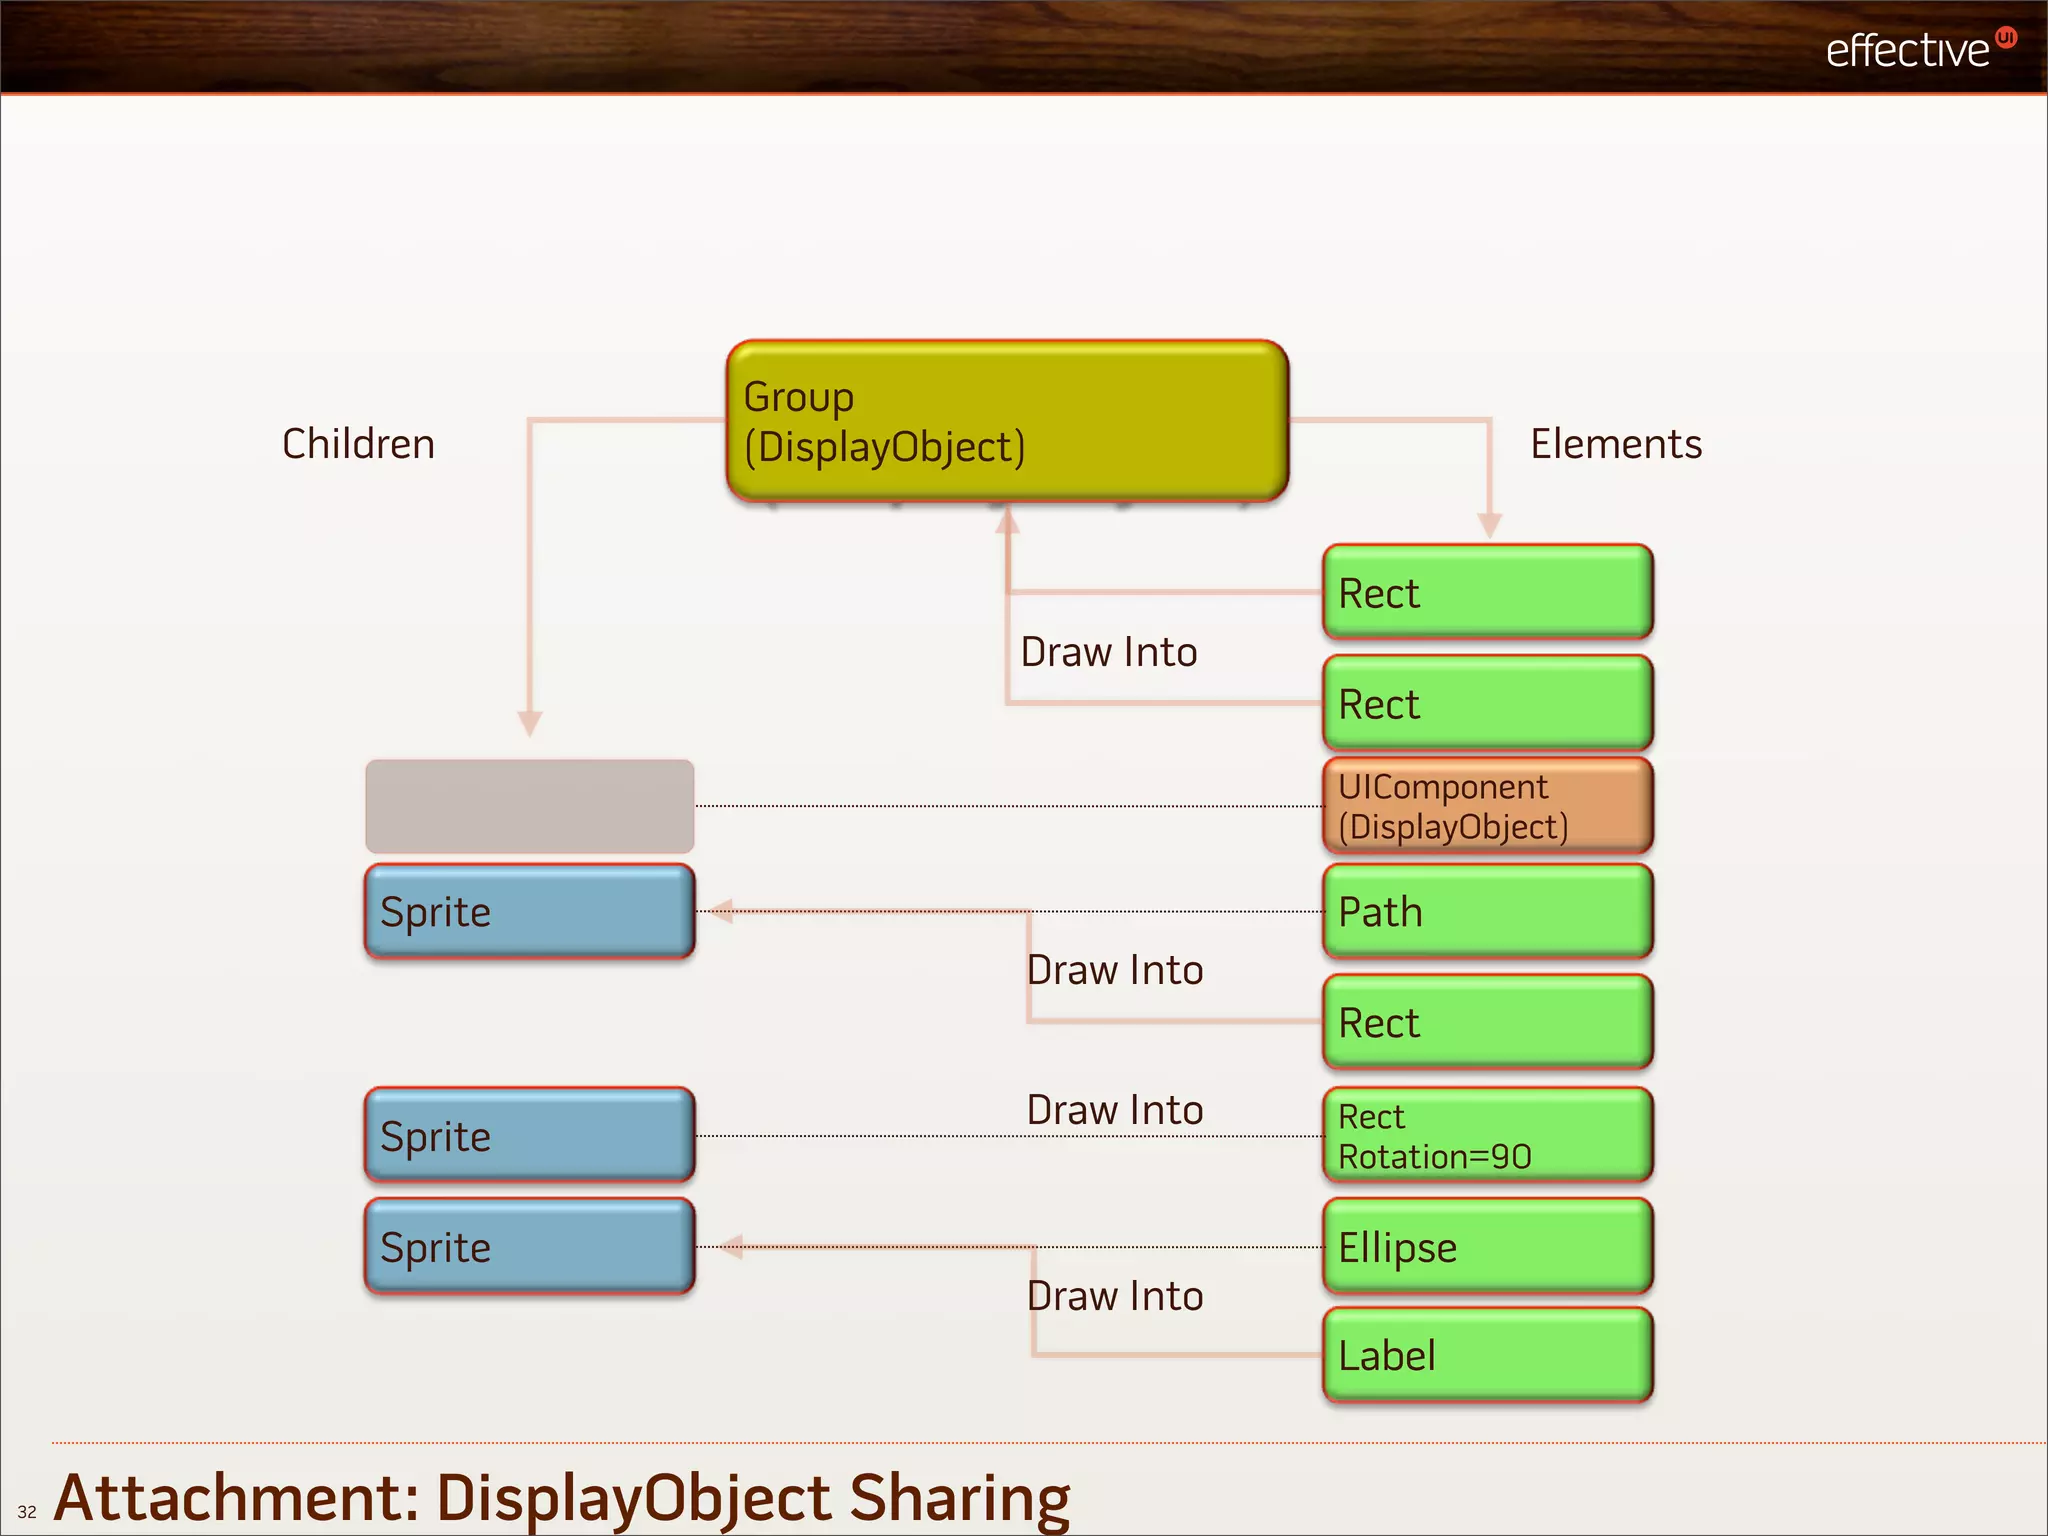This screenshot has width=2048, height=1536.
Task: Click the Rect box beneath Path
Action: [1487, 1023]
